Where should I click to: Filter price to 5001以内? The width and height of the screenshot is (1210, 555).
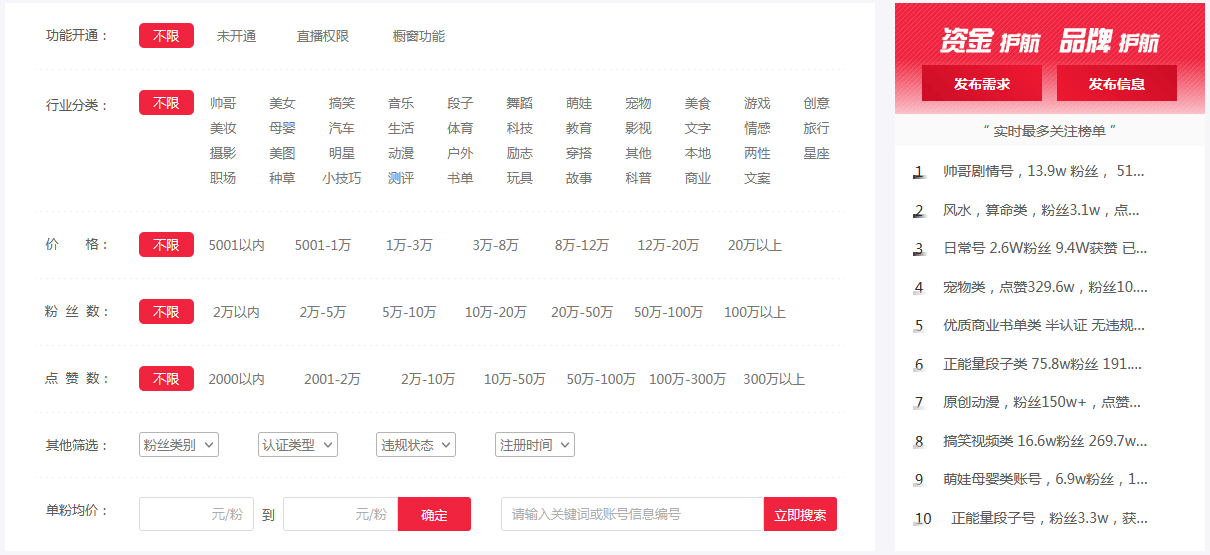click(236, 245)
